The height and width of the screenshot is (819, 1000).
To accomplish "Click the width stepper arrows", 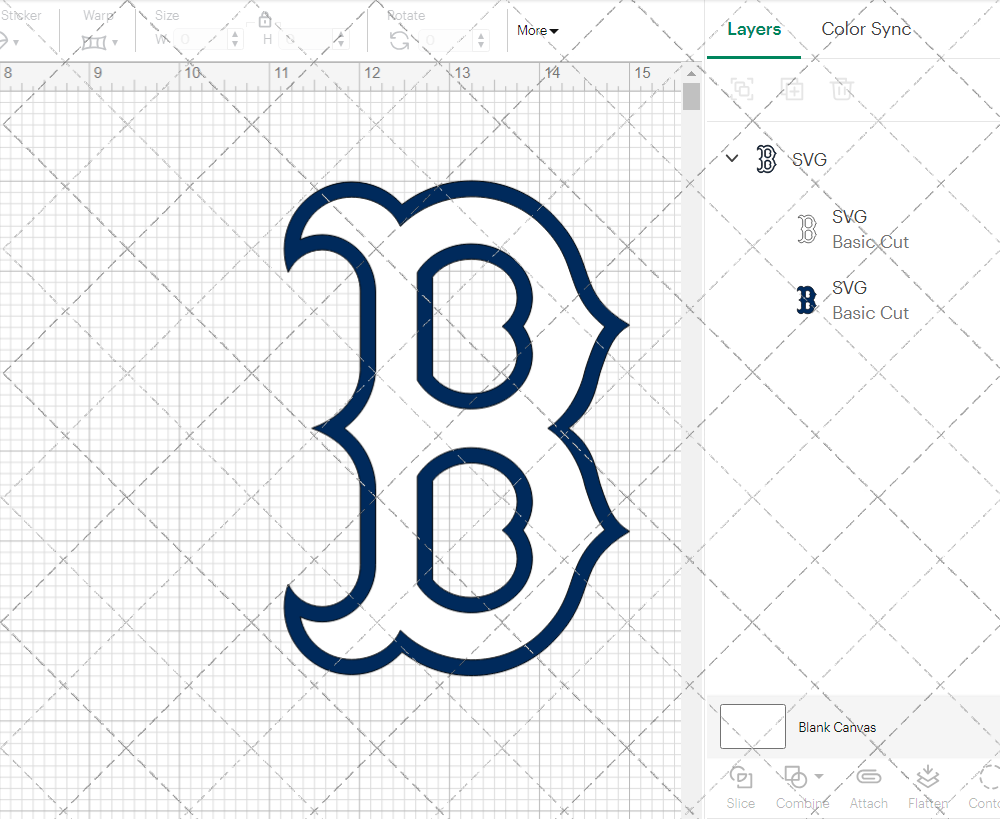I will pyautogui.click(x=235, y=40).
